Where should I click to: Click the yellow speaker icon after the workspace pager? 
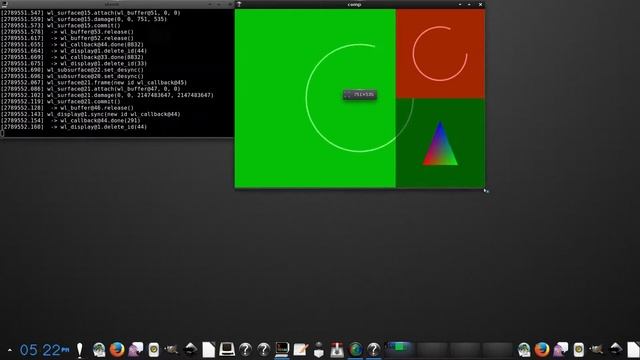click(x=578, y=350)
